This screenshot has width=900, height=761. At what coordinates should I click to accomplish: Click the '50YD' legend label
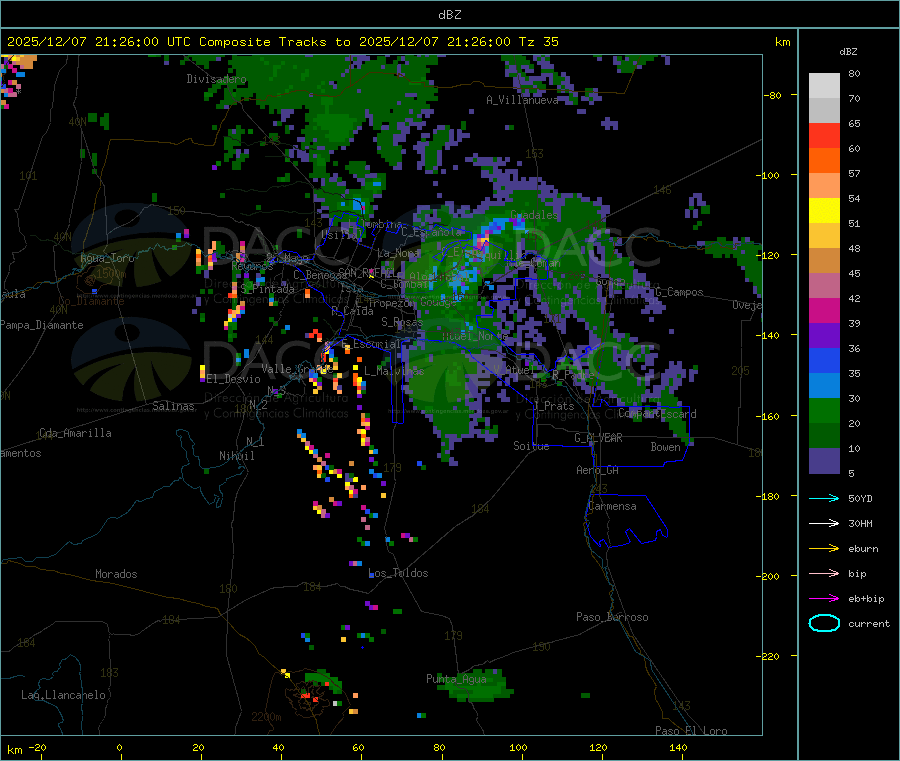(x=860, y=498)
